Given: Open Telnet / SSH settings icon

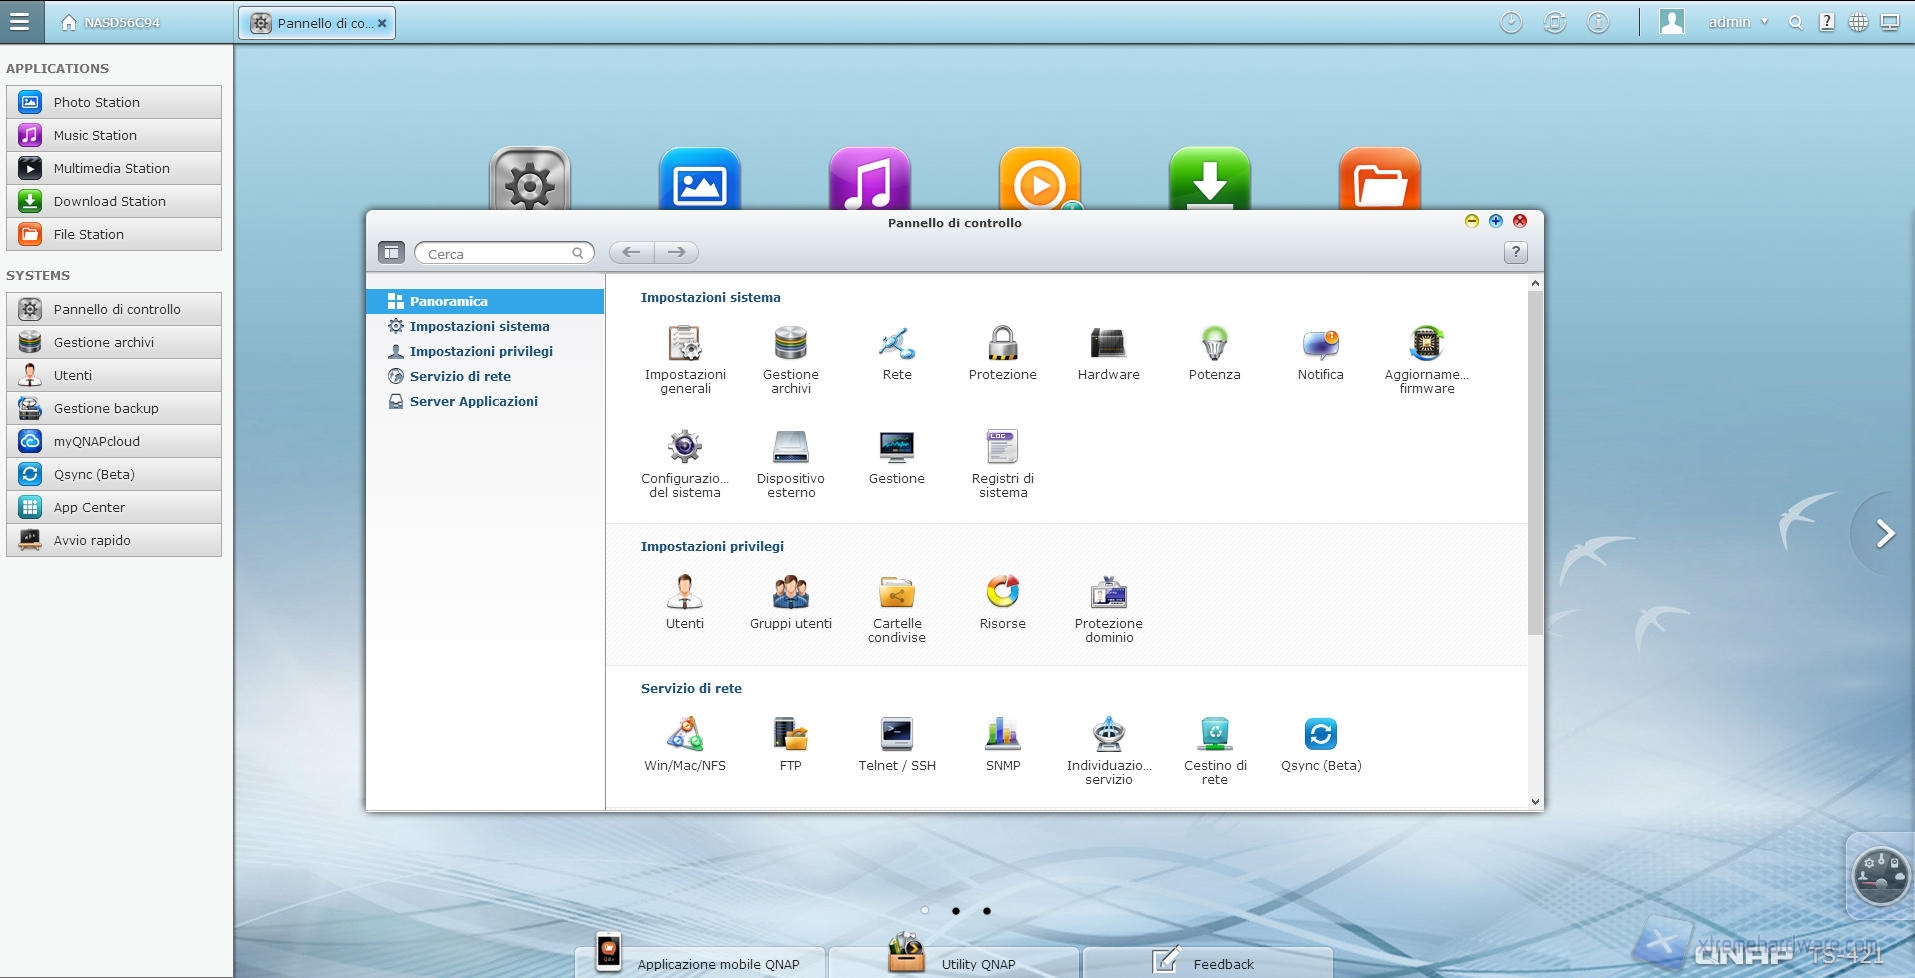Looking at the screenshot, I should coord(896,736).
